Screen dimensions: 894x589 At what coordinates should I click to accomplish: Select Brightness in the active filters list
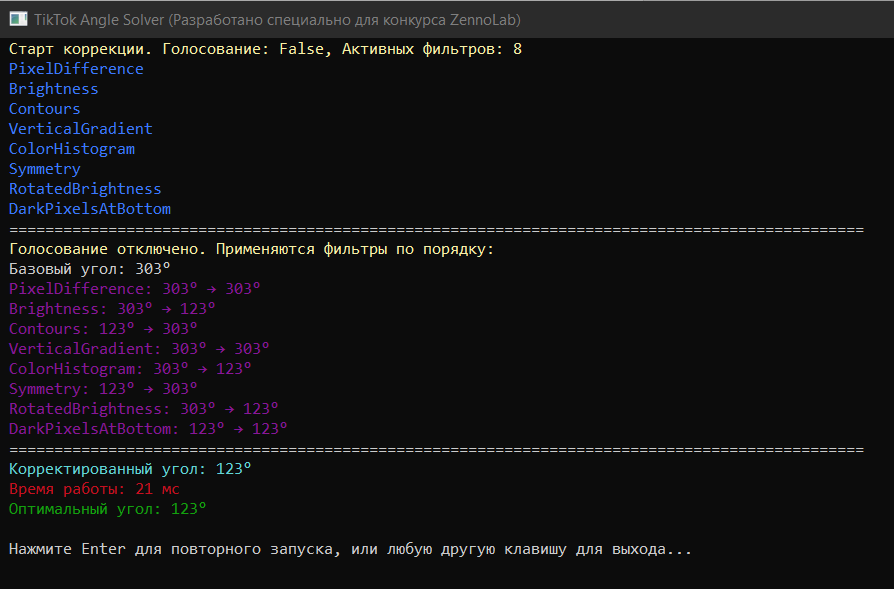(x=54, y=89)
